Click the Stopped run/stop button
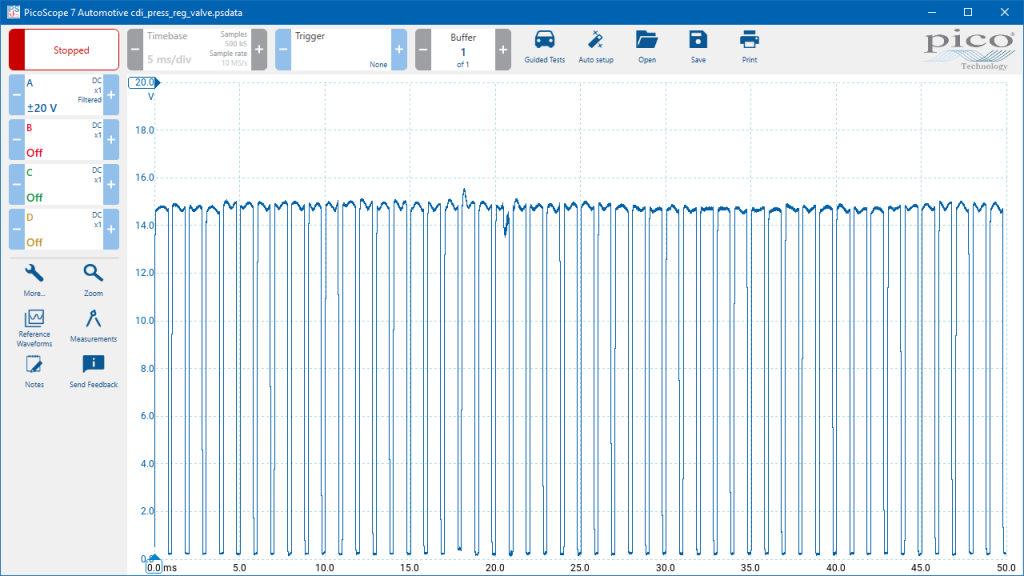Image resolution: width=1024 pixels, height=576 pixels. [64, 50]
